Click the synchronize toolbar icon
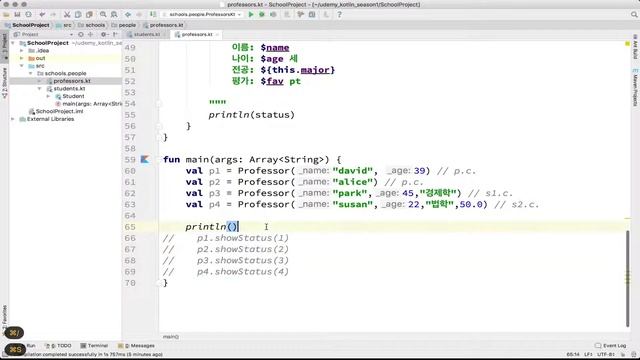 pyautogui.click(x=29, y=14)
